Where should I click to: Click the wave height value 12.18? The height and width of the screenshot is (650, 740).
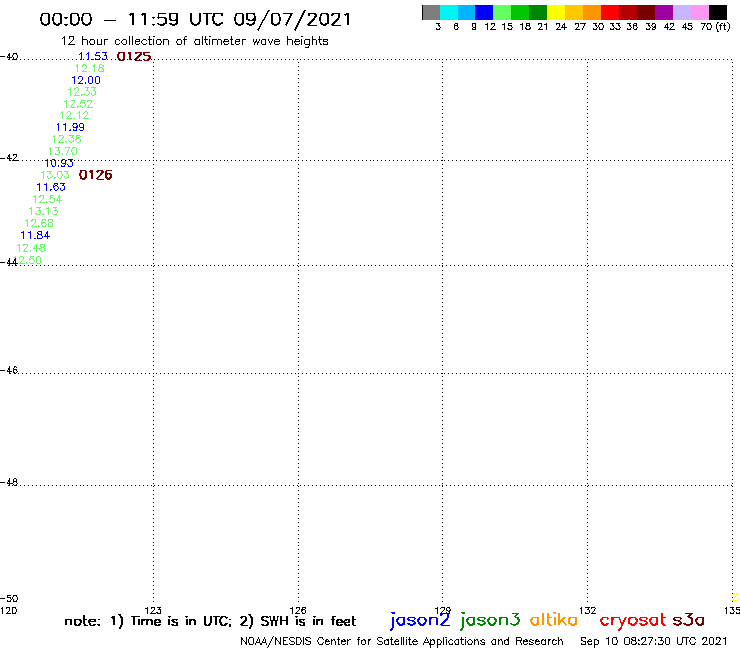coord(90,68)
